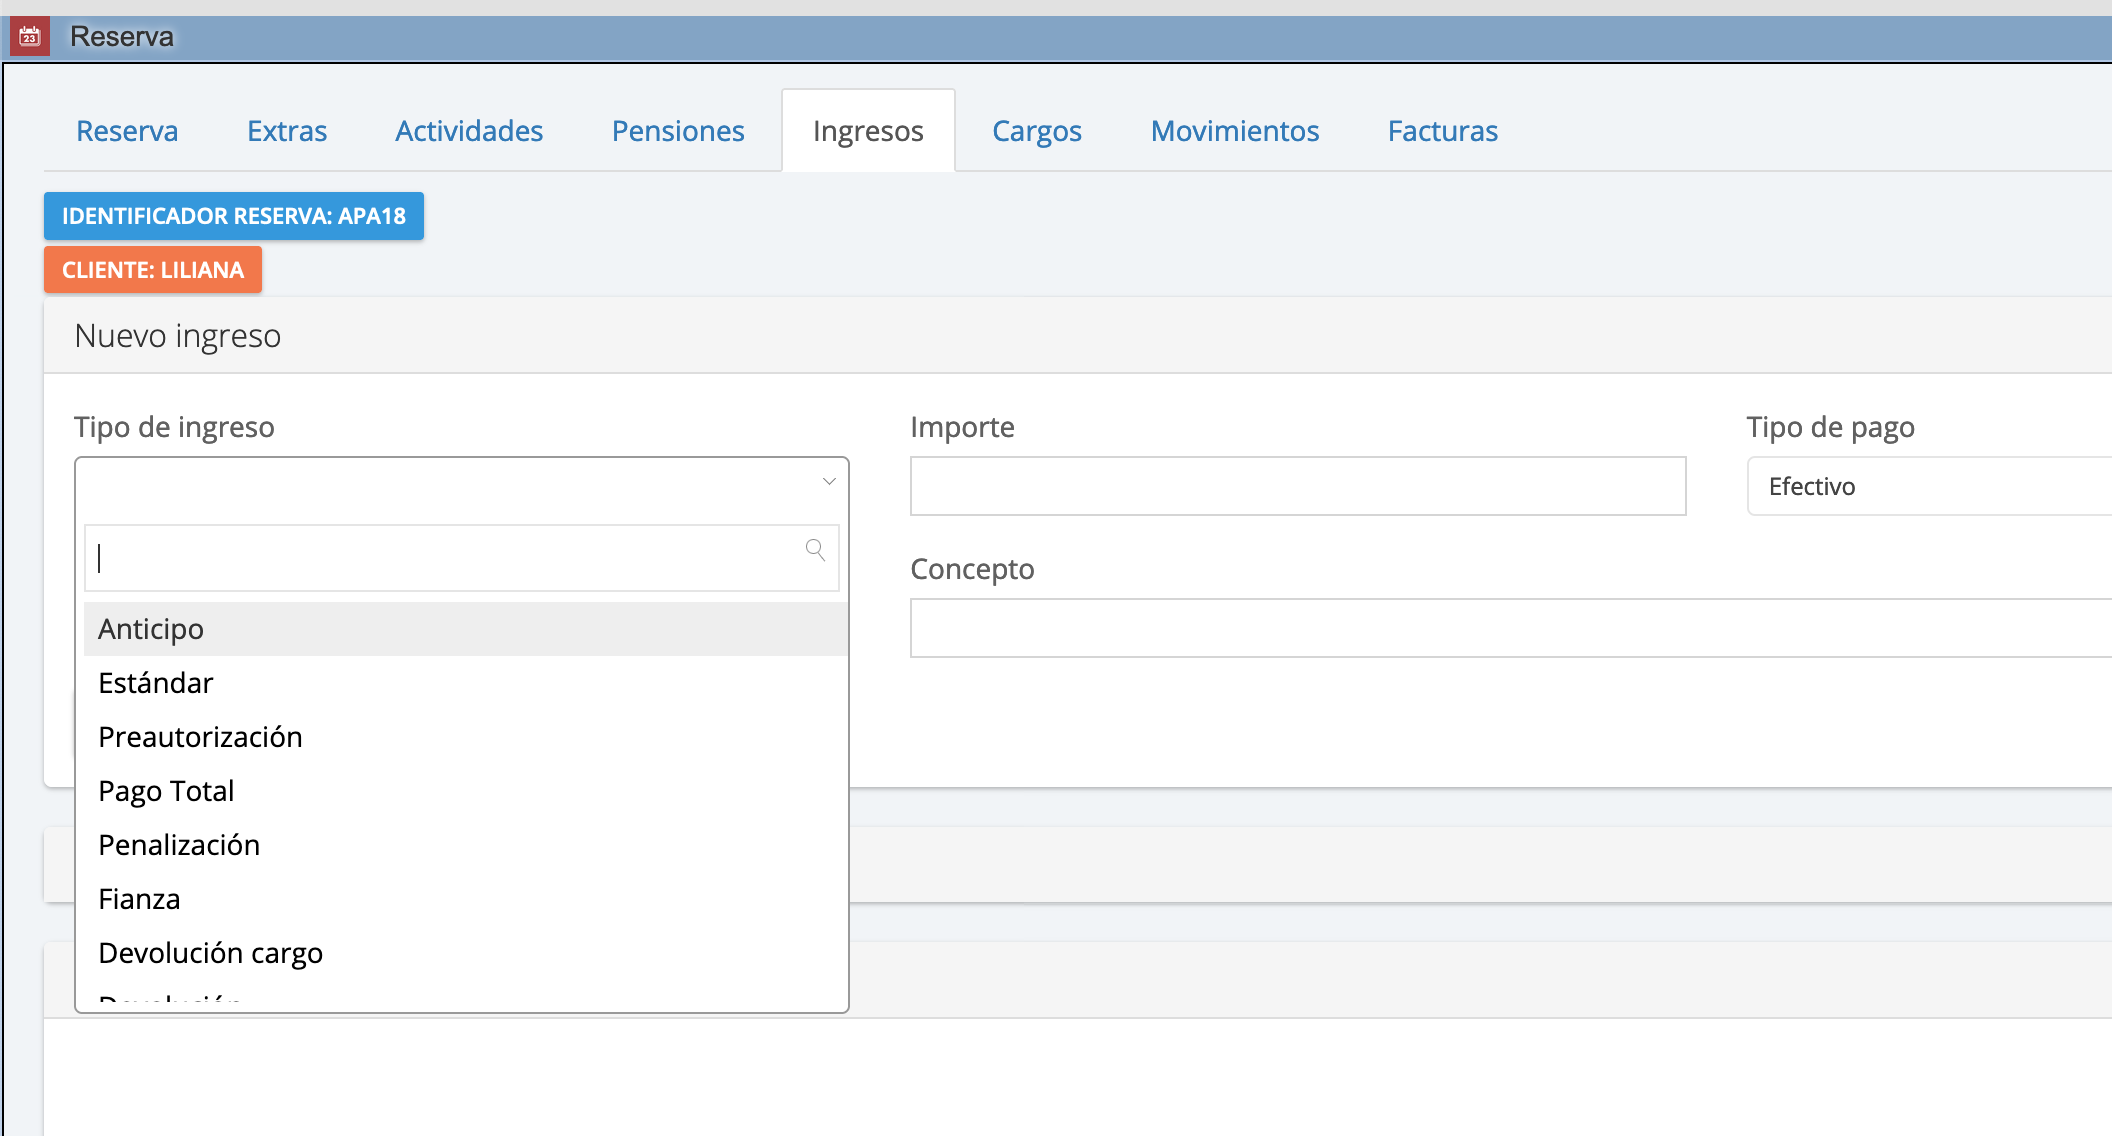Select Pago Total income type
This screenshot has width=2112, height=1136.
click(166, 791)
